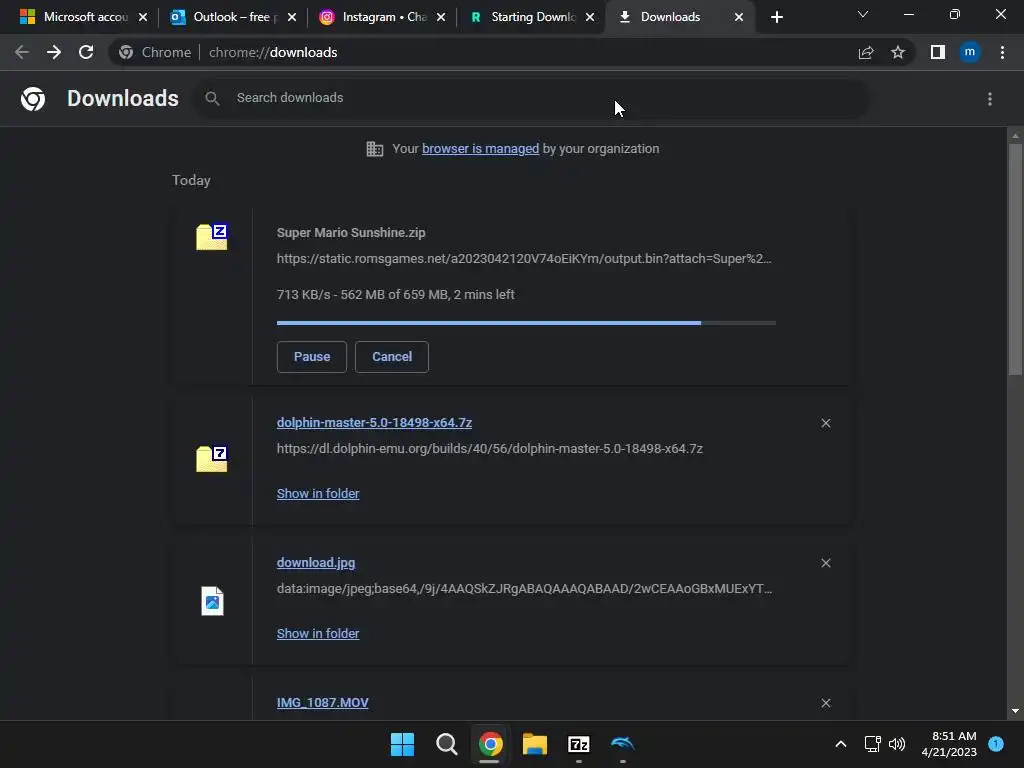Go forward with the browser forward arrow
Screen dimensions: 1024x768
tap(54, 52)
